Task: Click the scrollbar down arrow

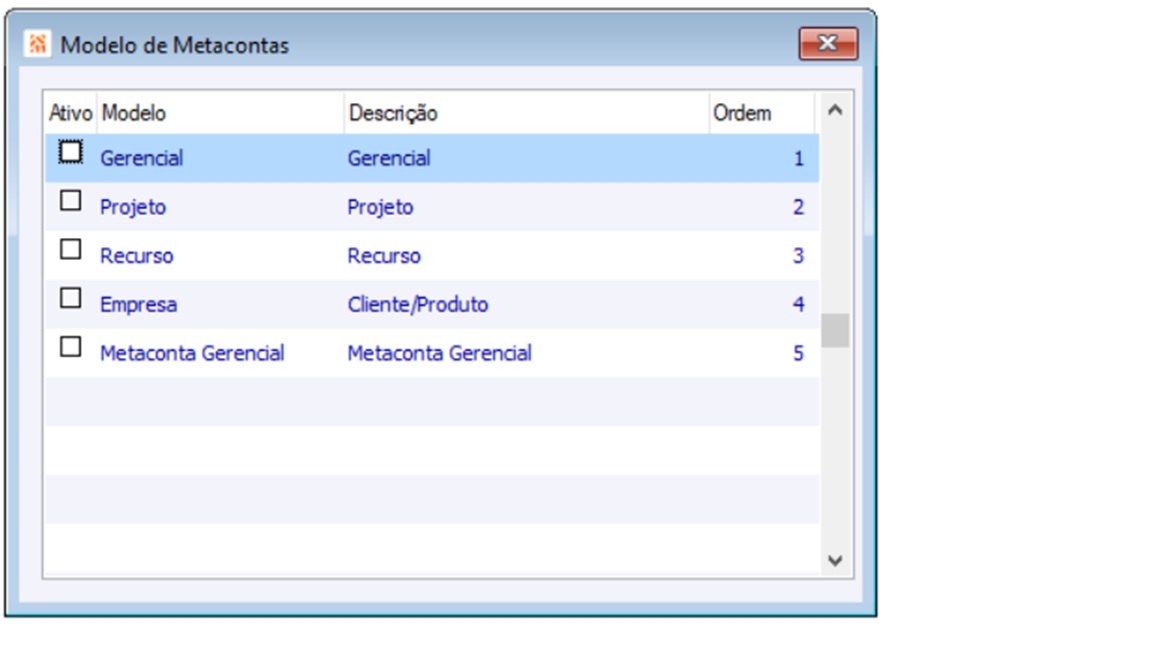Action: 835,561
